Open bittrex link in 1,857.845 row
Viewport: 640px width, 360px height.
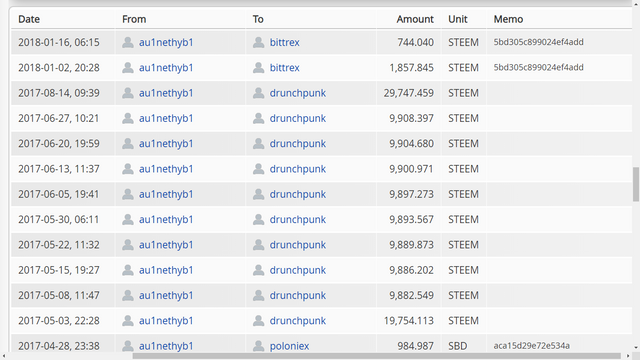284,67
